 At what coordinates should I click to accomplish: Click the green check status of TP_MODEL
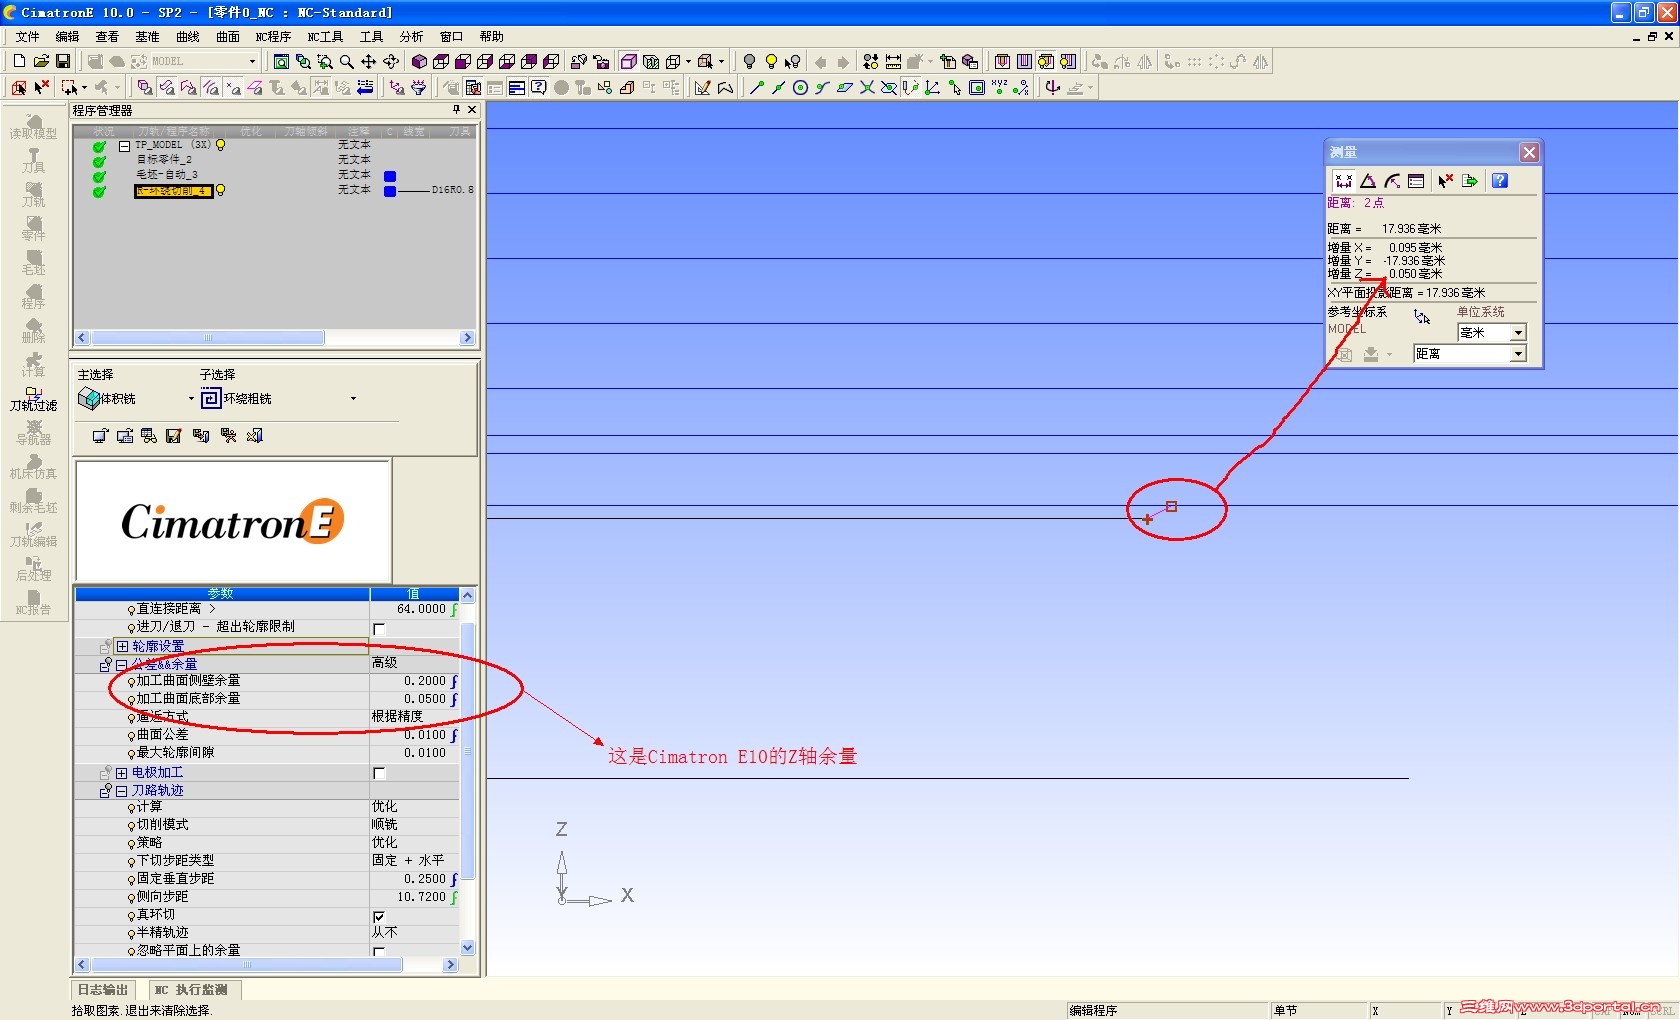point(99,146)
